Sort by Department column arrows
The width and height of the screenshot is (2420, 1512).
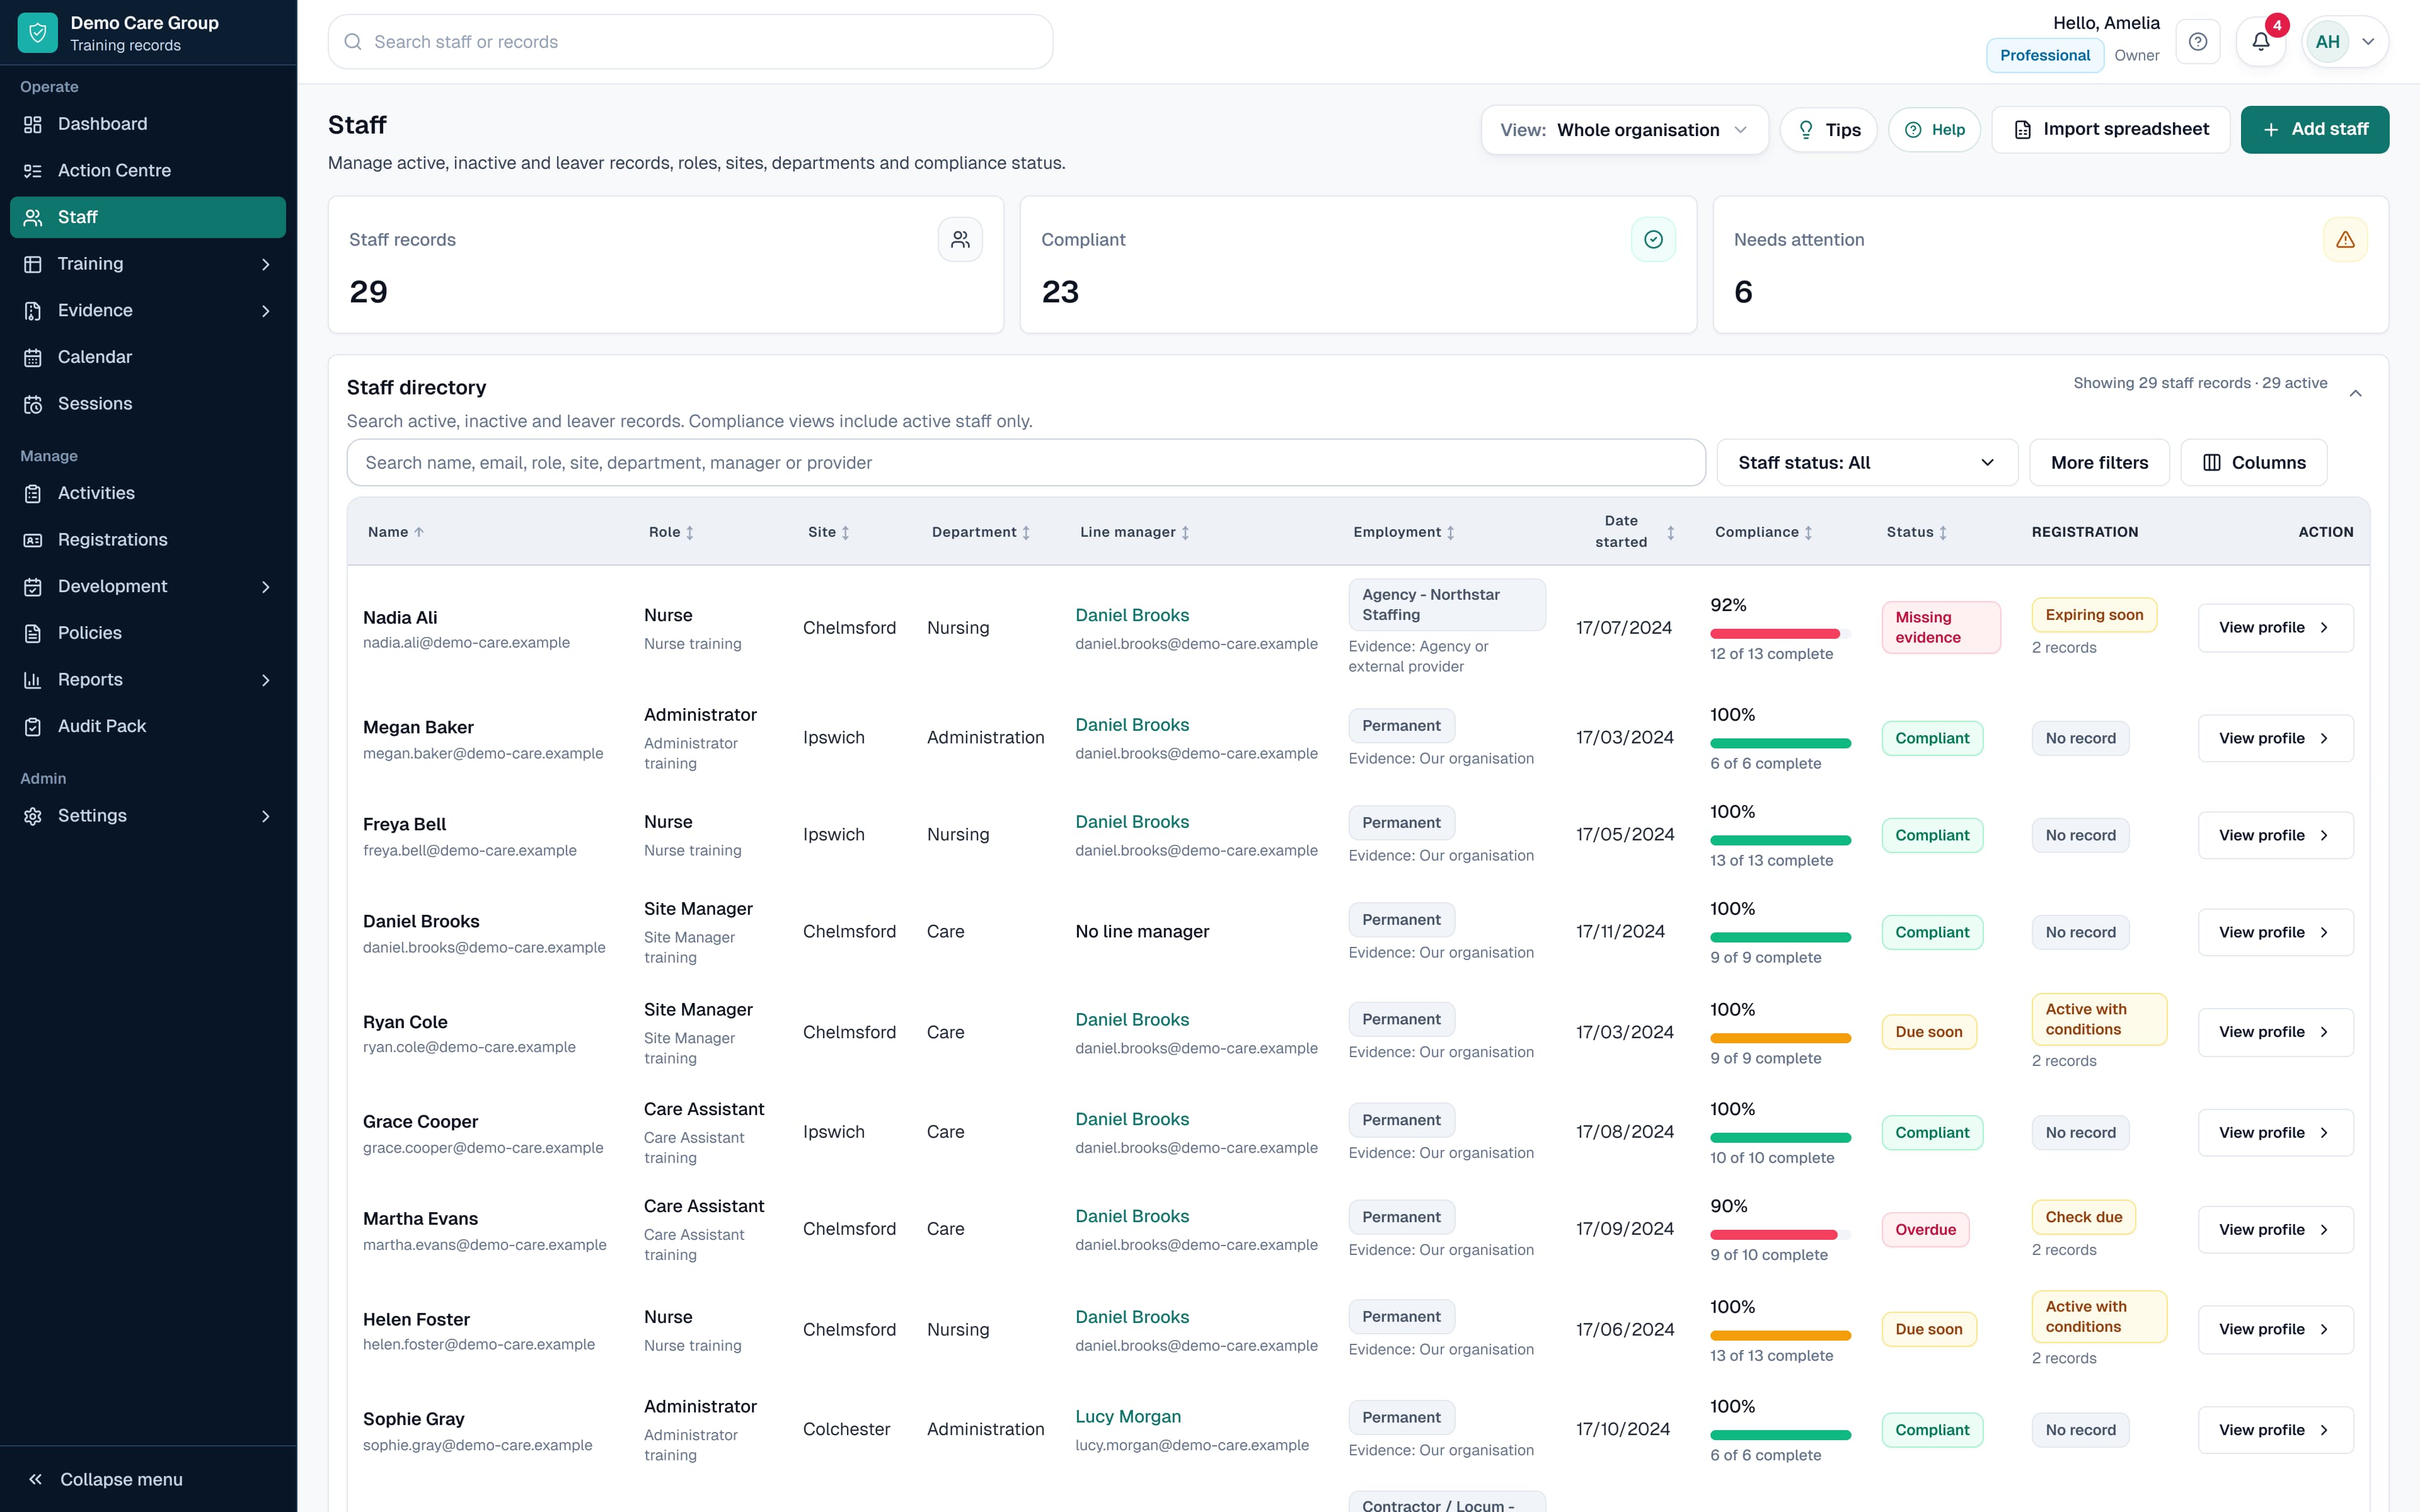[x=1026, y=532]
